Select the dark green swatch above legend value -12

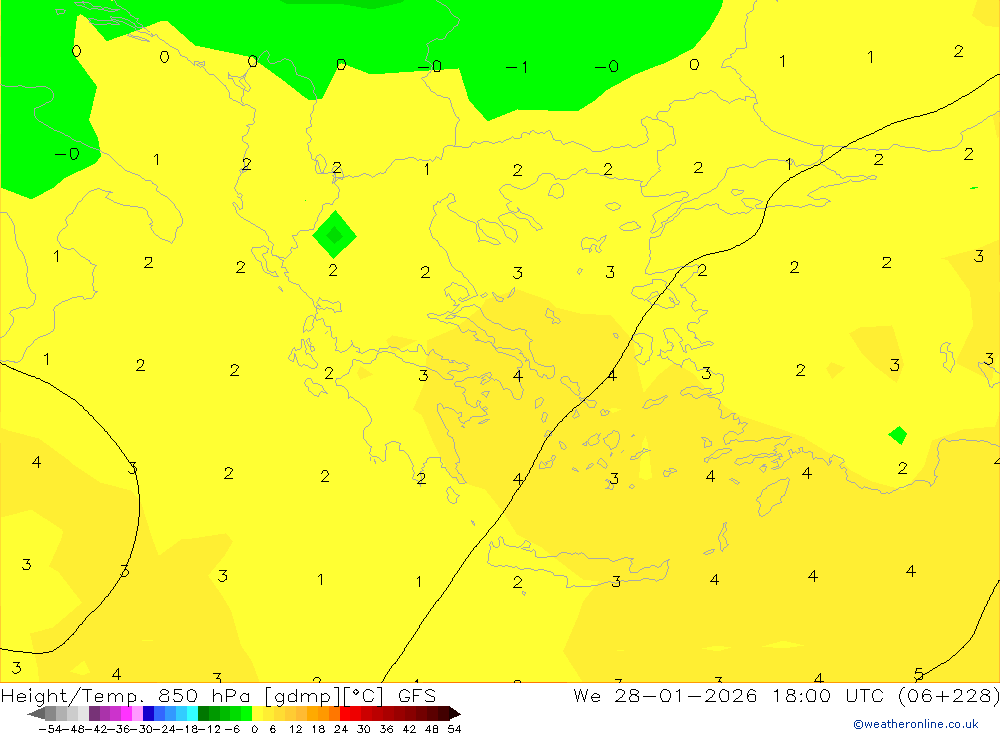203,714
